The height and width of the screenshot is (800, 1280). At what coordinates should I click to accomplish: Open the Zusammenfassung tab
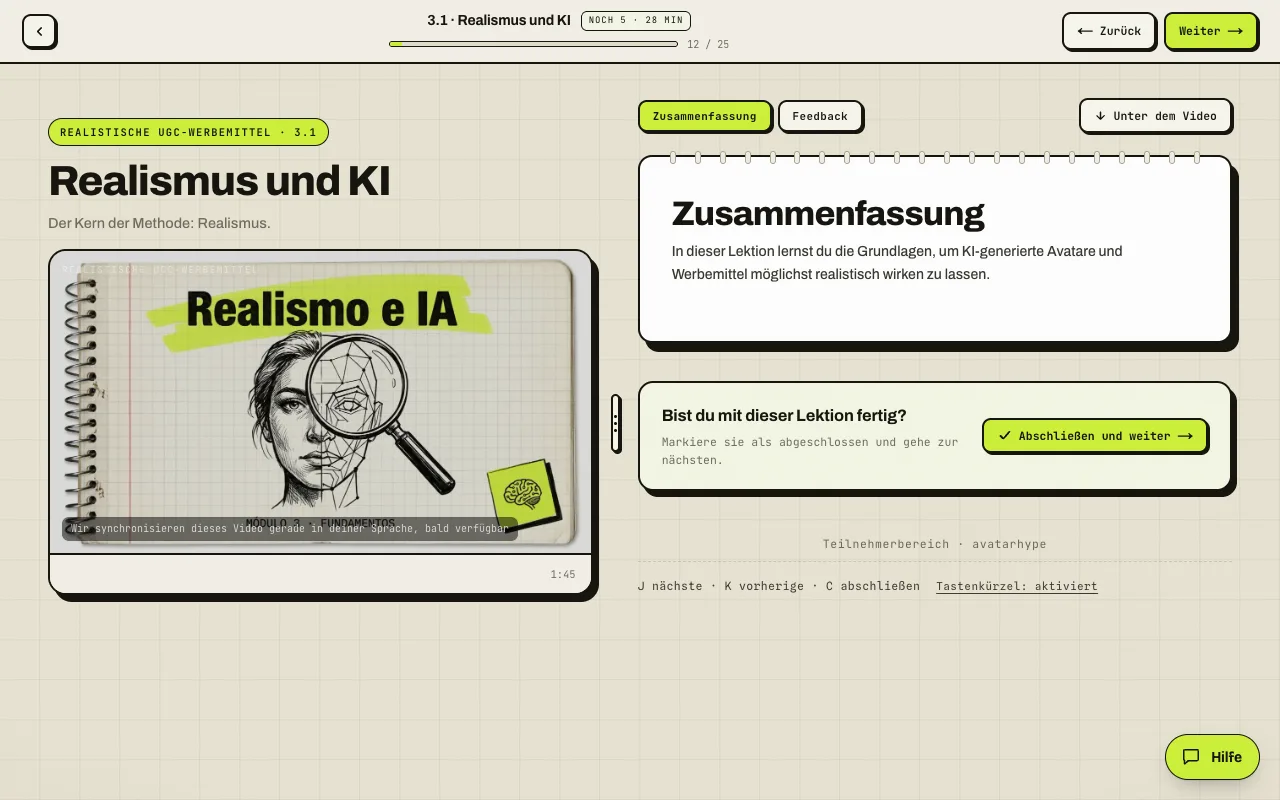[705, 116]
